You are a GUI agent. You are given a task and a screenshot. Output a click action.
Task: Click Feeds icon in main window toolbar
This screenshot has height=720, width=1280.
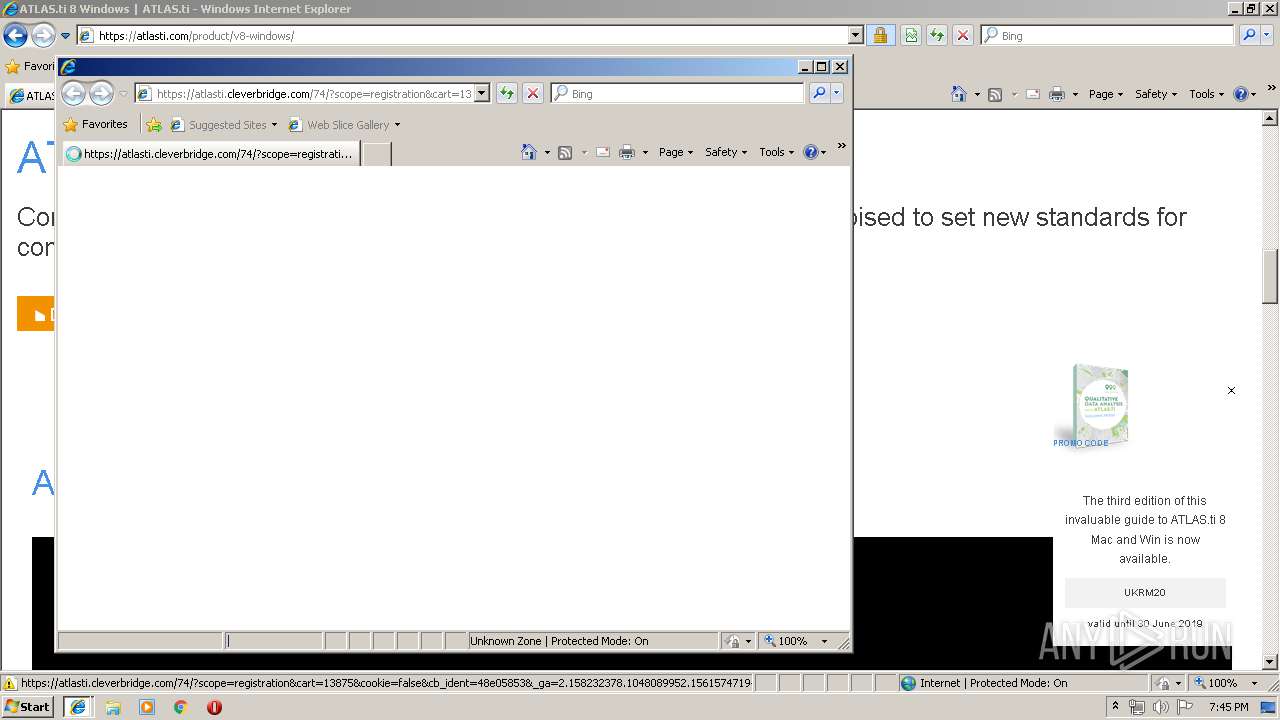pyautogui.click(x=995, y=94)
